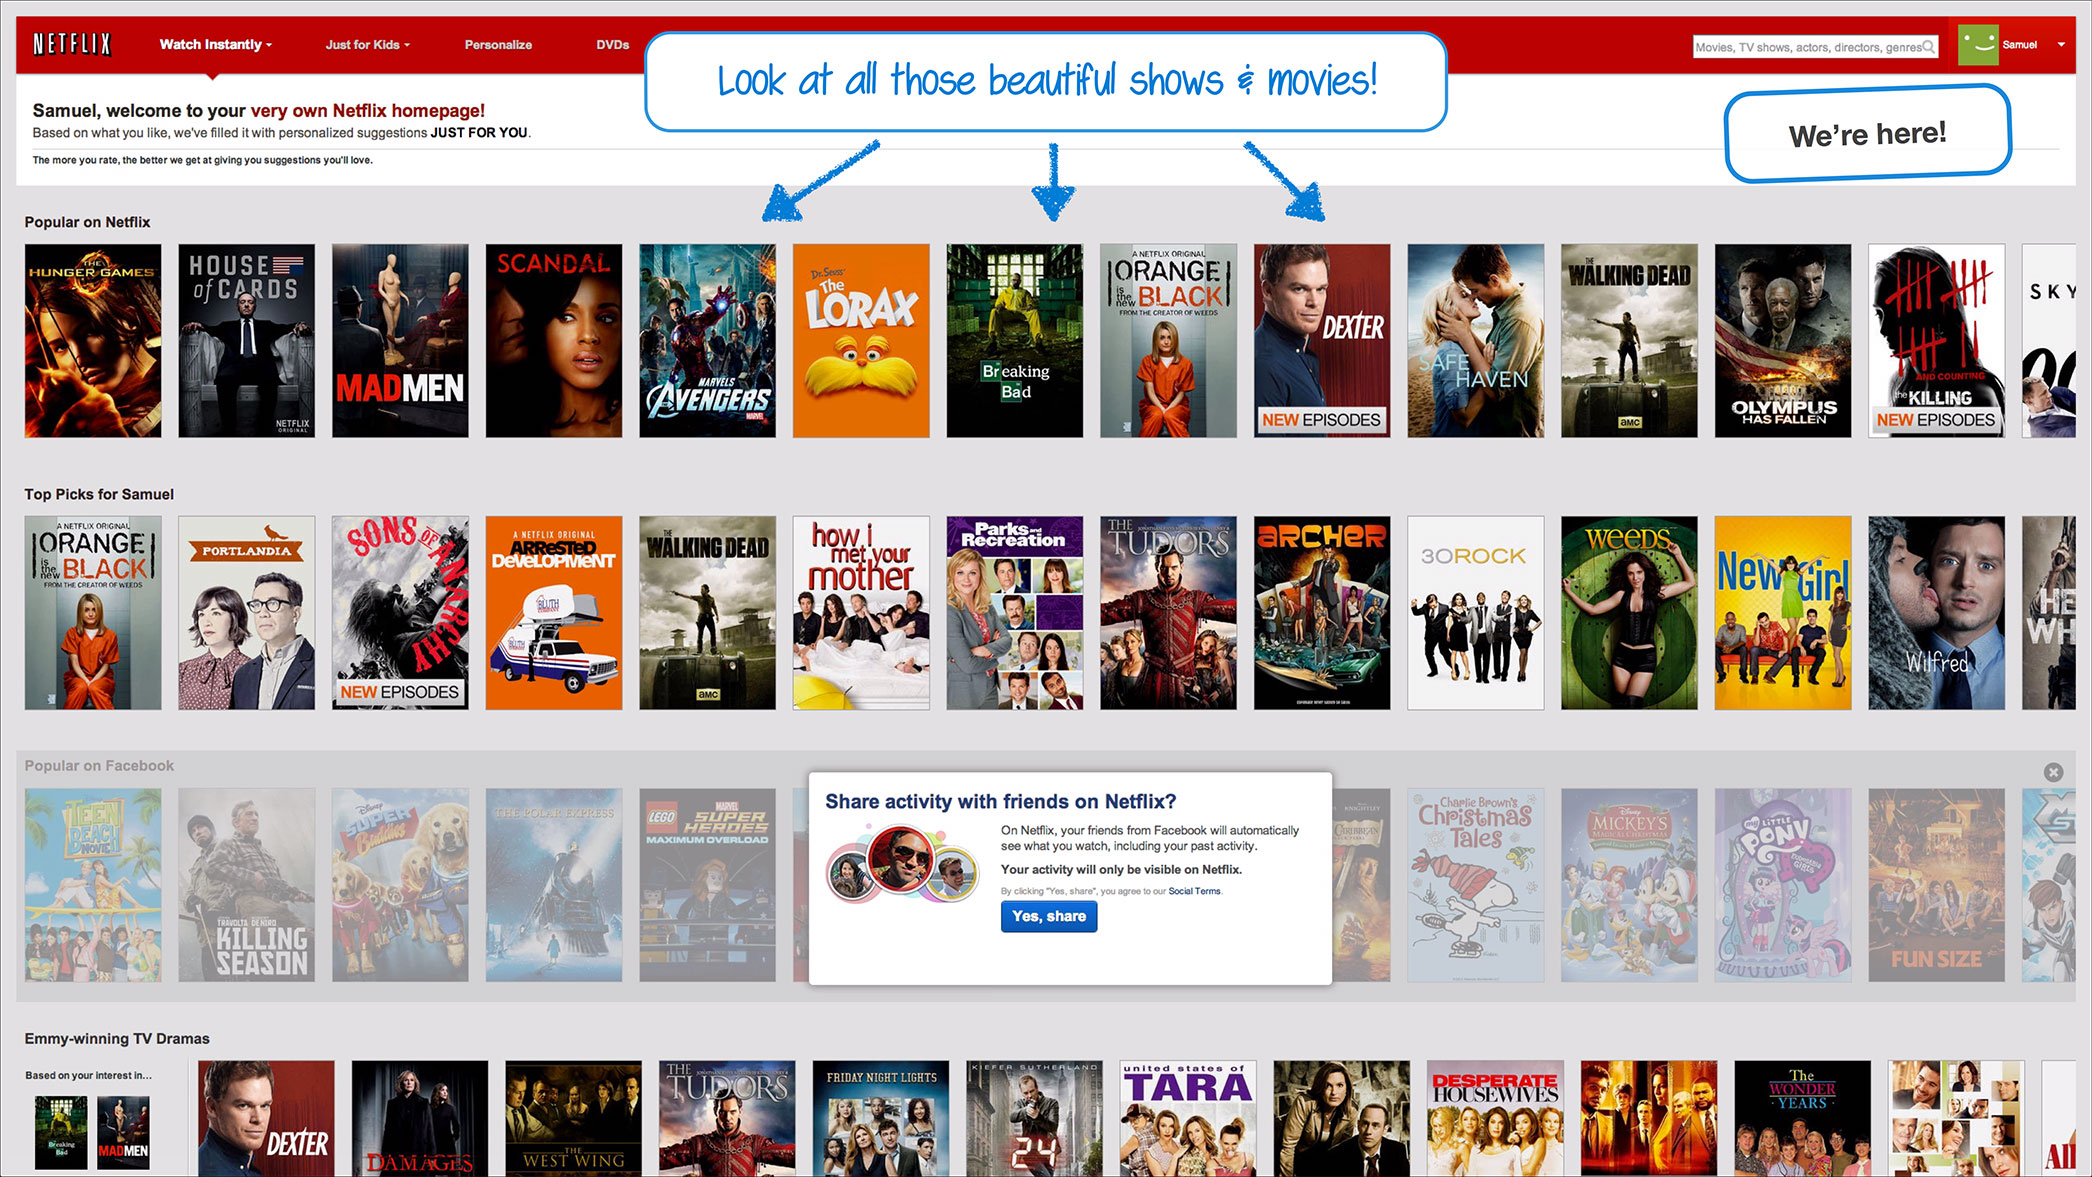Open LEGO Super Heroes Maximum Overload
This screenshot has width=2092, height=1177.
coord(707,885)
